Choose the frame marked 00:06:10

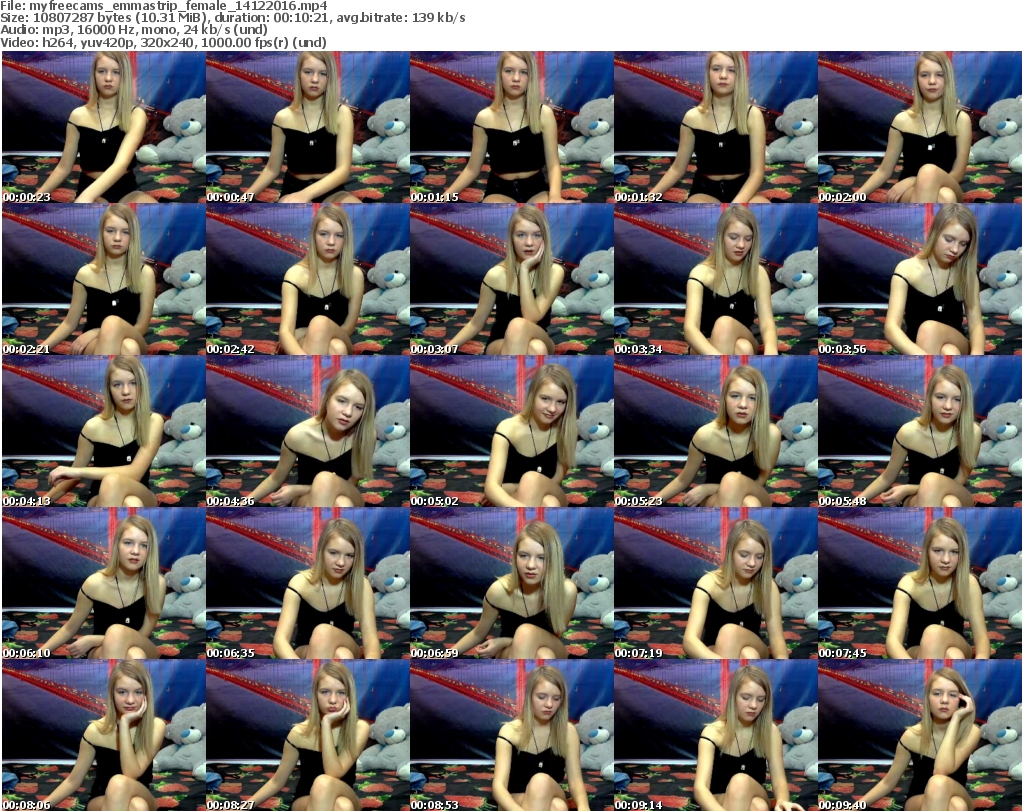[x=104, y=584]
